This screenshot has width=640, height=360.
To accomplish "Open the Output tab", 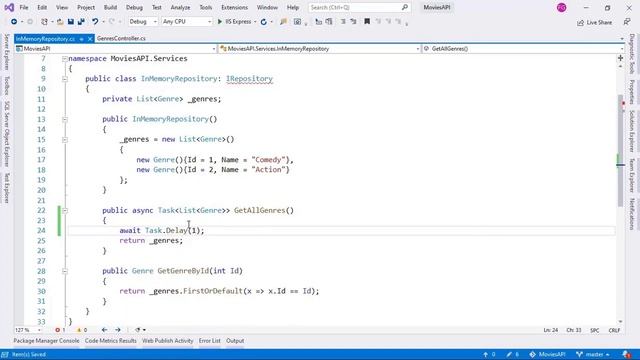I will click(235, 341).
